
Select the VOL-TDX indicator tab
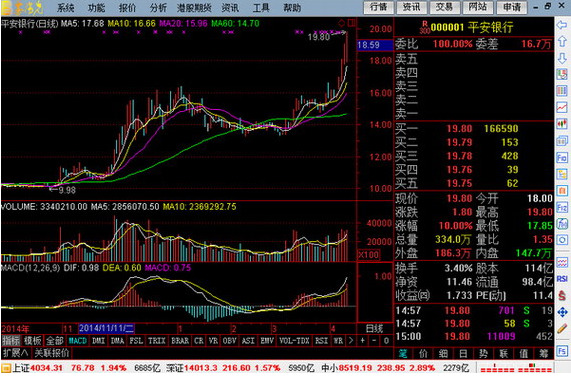click(x=294, y=341)
